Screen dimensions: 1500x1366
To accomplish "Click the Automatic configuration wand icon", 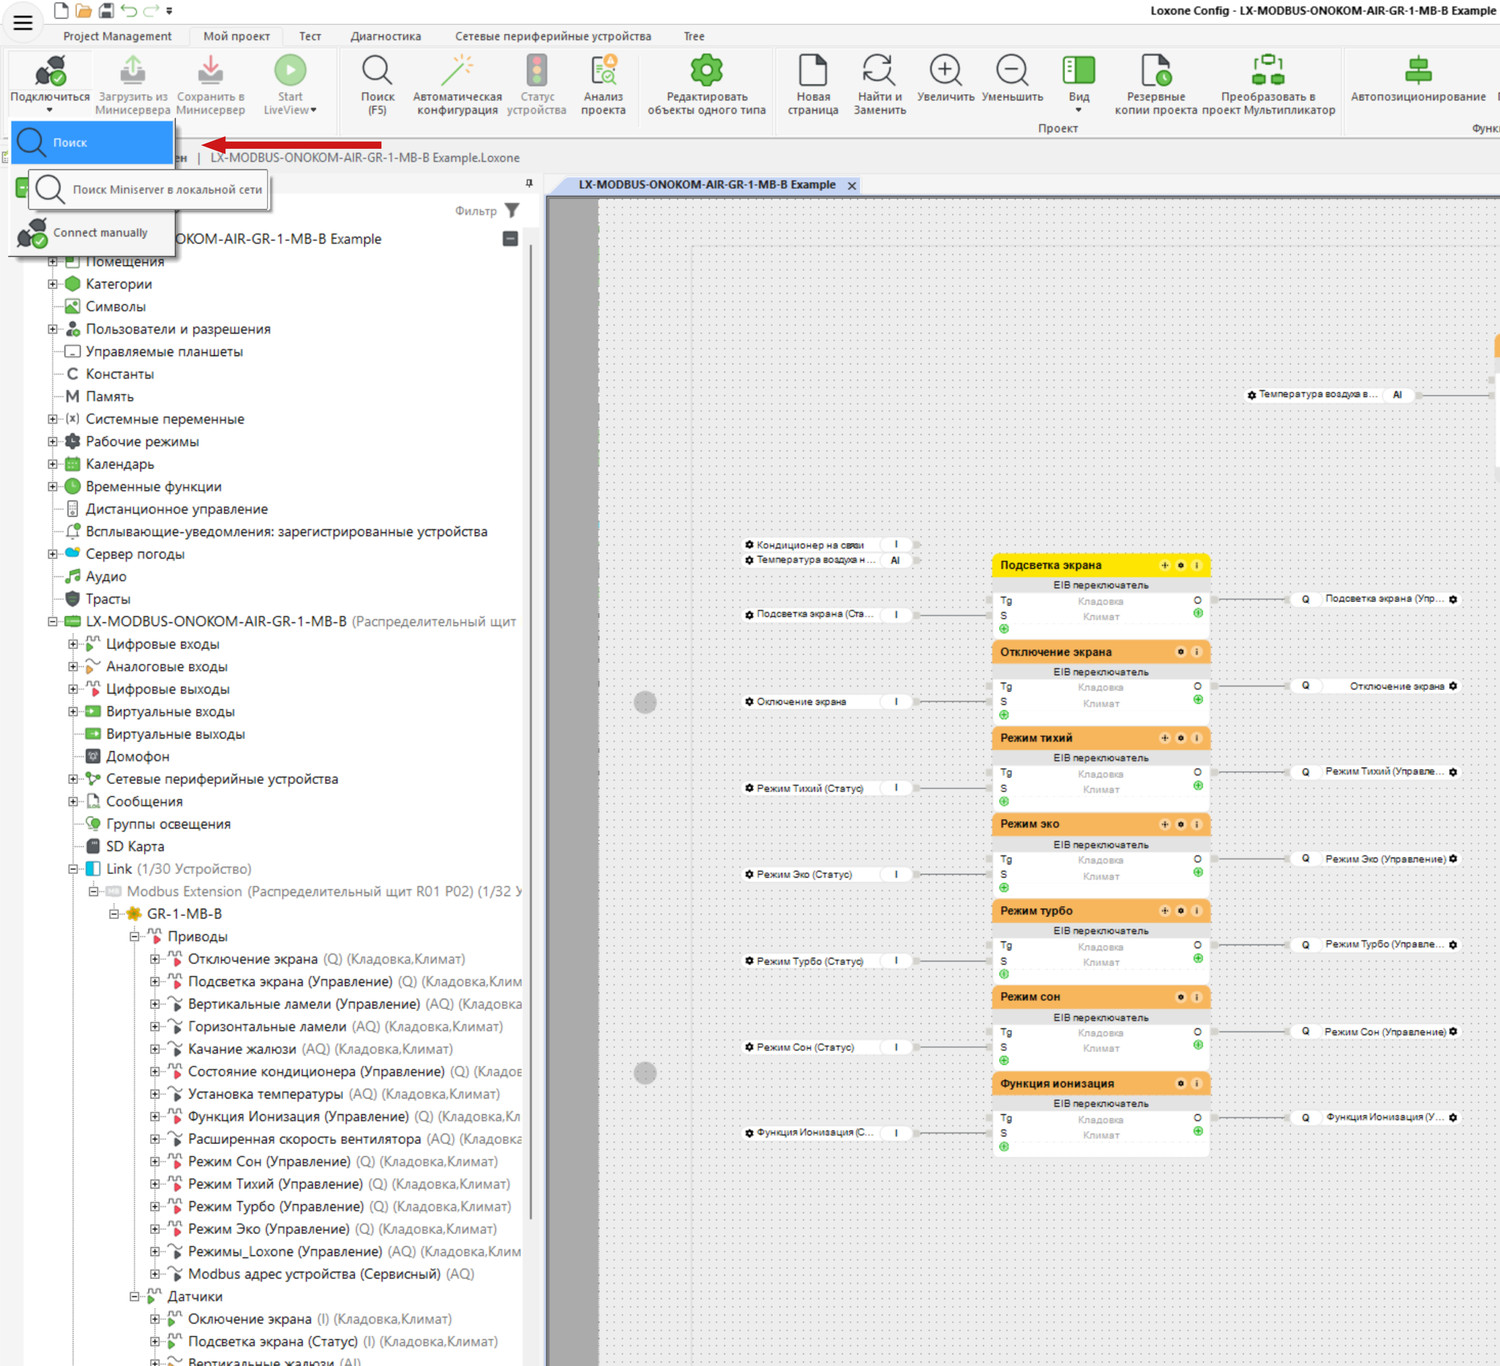I will (458, 72).
